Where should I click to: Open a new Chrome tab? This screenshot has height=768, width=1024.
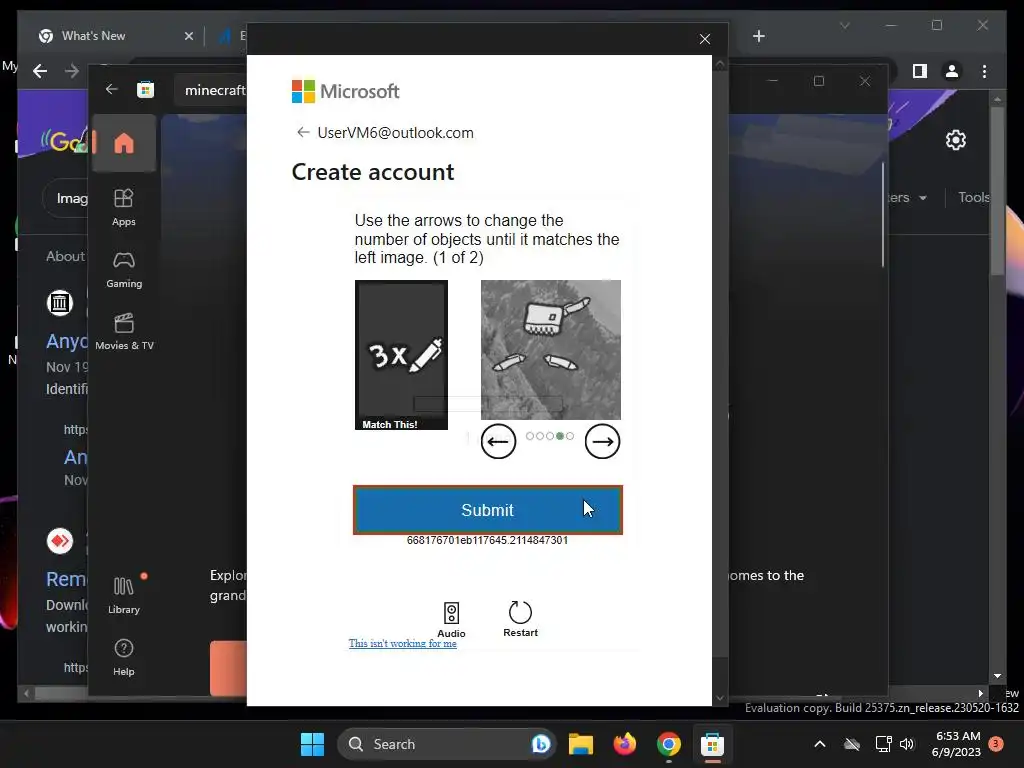758,36
